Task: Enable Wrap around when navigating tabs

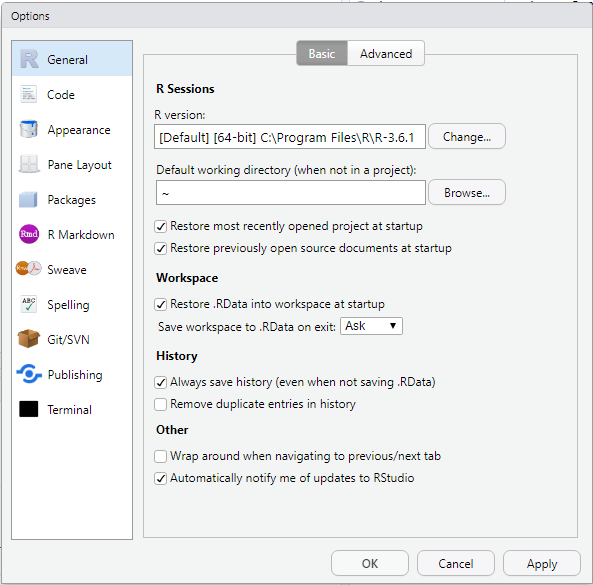Action: click(160, 456)
